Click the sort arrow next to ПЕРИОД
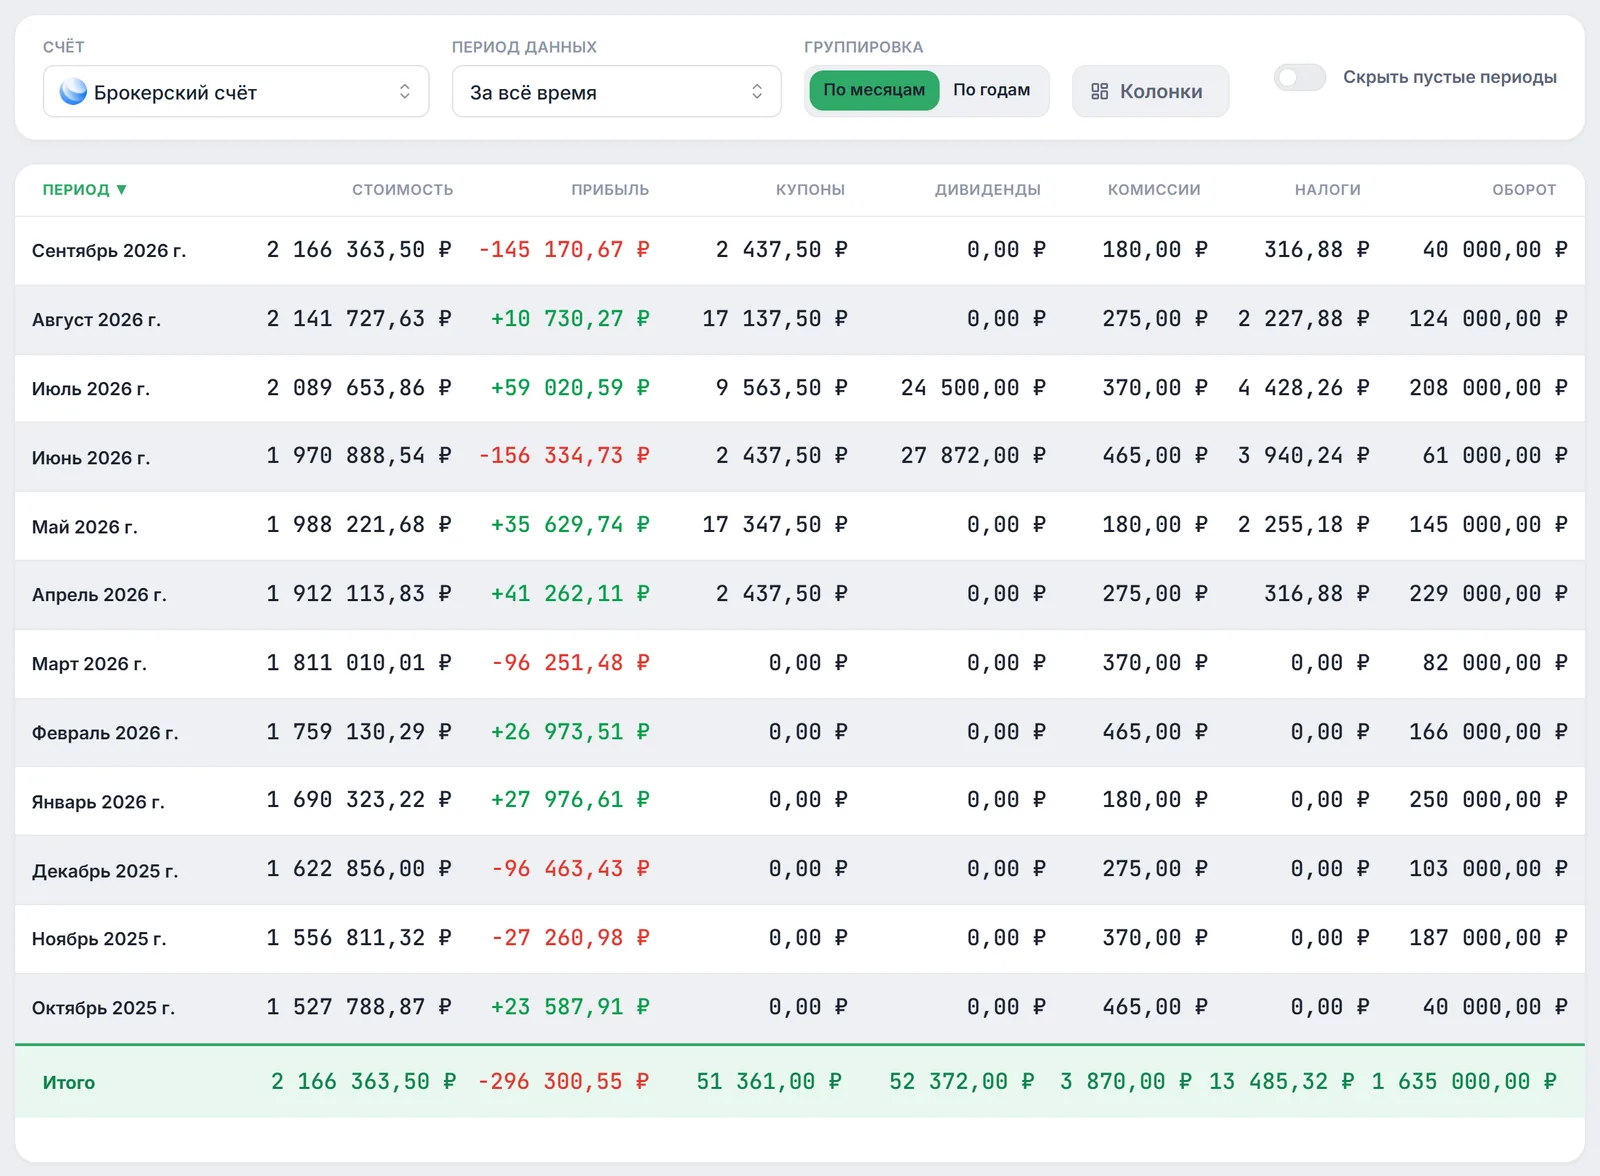The width and height of the screenshot is (1600, 1176). pyautogui.click(x=121, y=189)
